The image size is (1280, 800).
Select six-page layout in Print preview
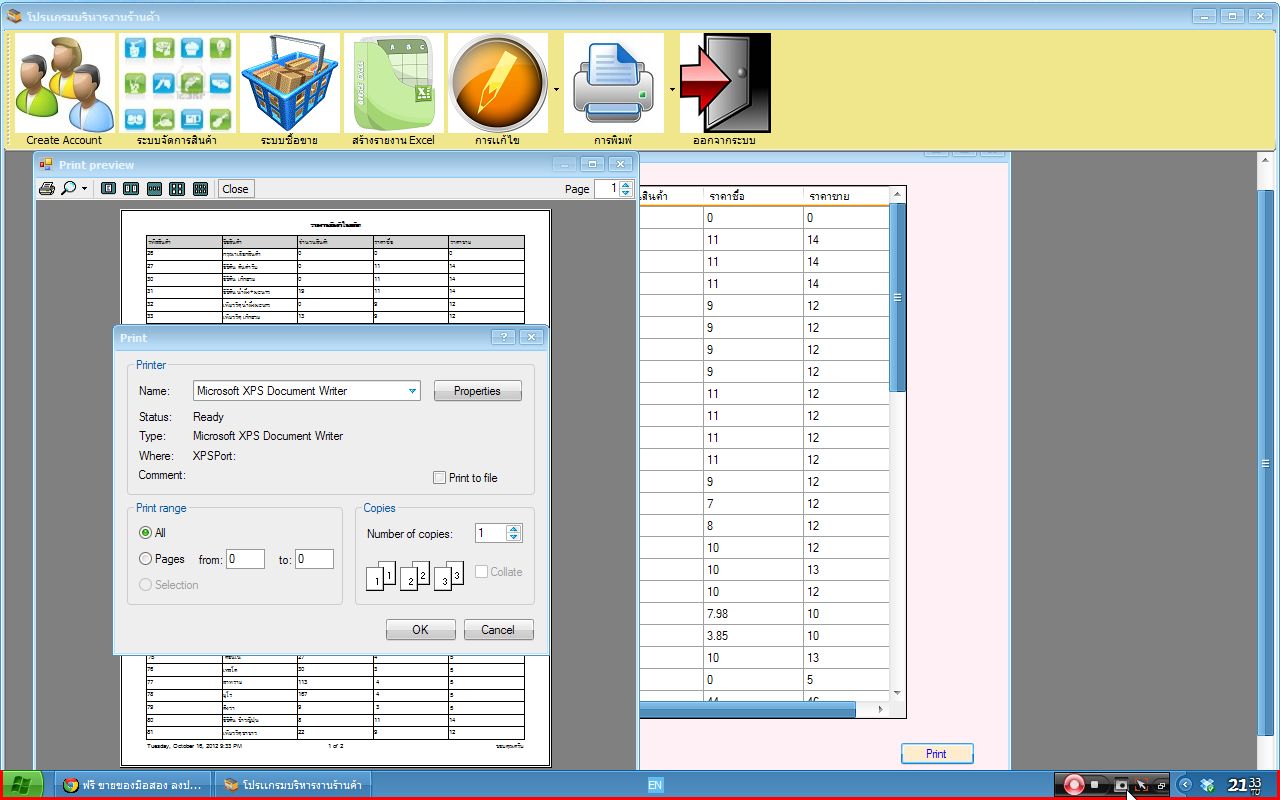click(x=200, y=188)
